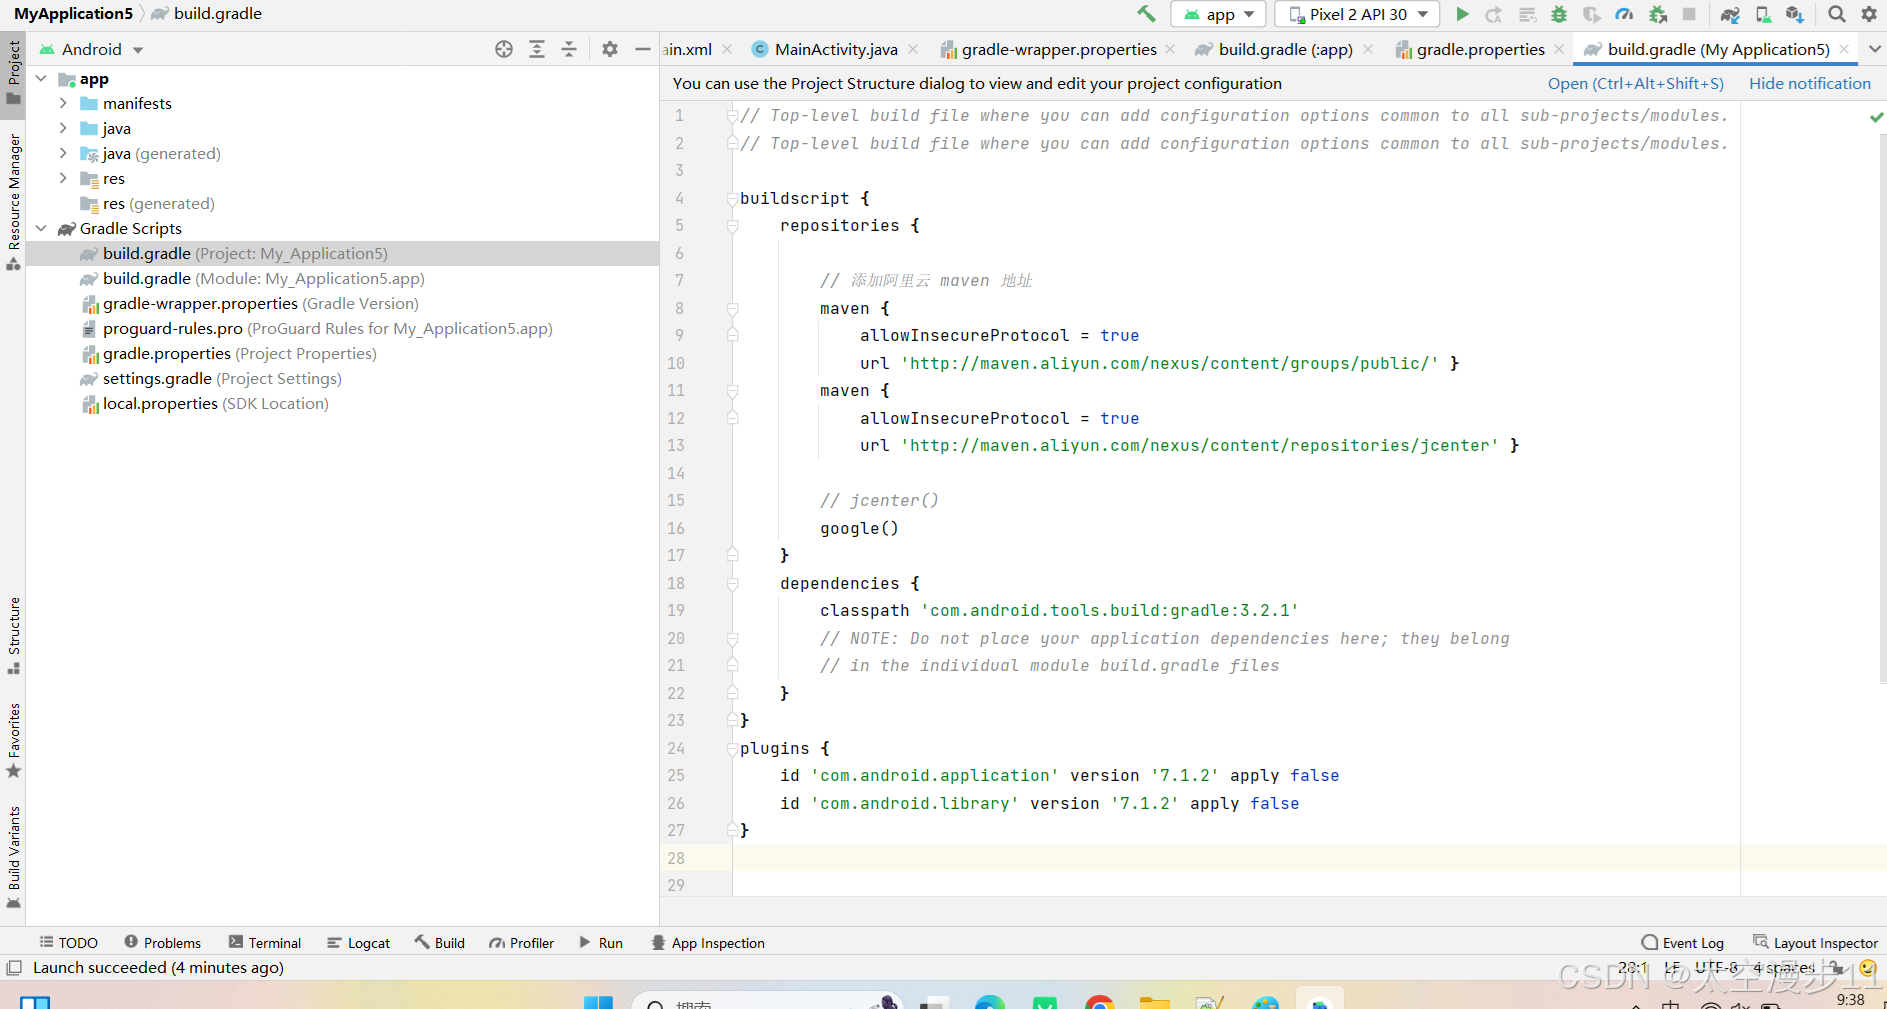Activate Search Everywhere magnifier
The image size is (1887, 1009).
(x=1836, y=14)
